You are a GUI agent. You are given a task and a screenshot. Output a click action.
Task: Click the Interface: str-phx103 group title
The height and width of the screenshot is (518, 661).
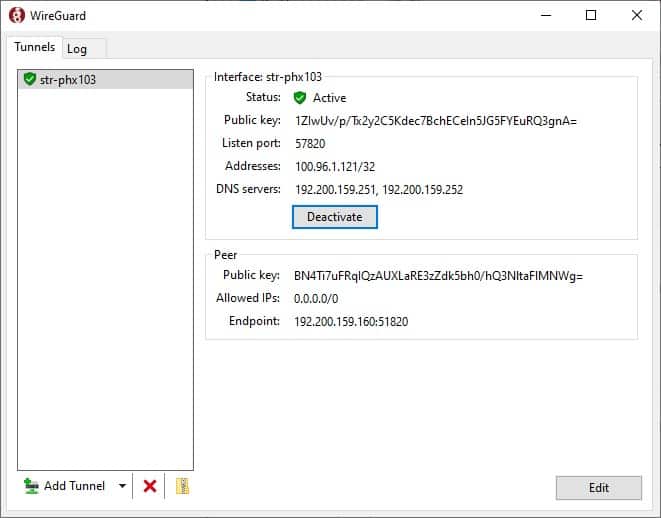tap(268, 77)
